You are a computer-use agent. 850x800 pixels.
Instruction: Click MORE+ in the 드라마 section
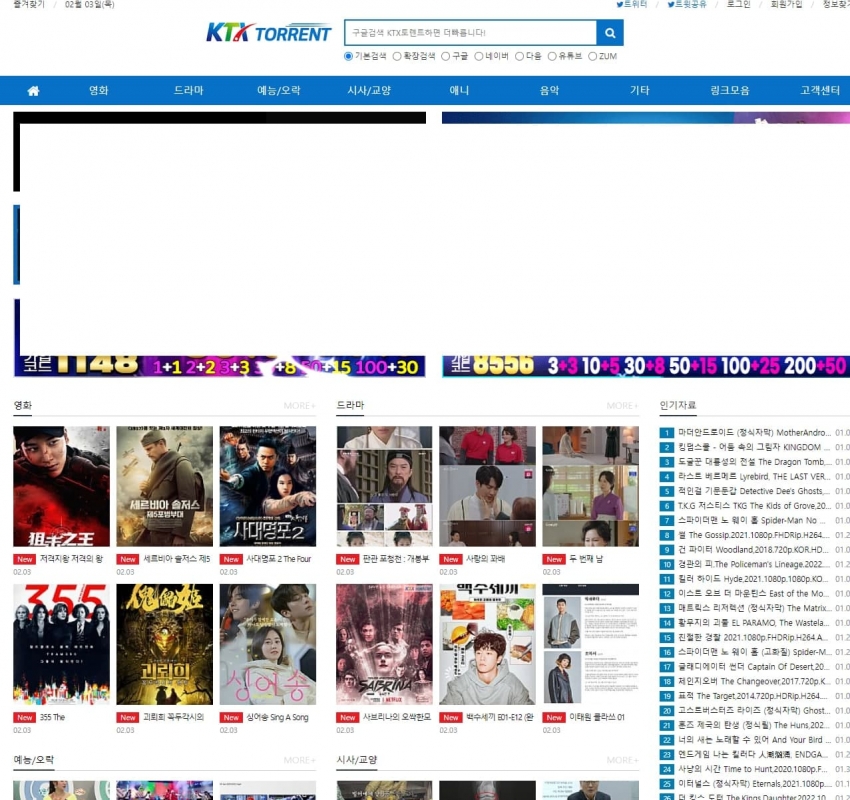(x=622, y=405)
